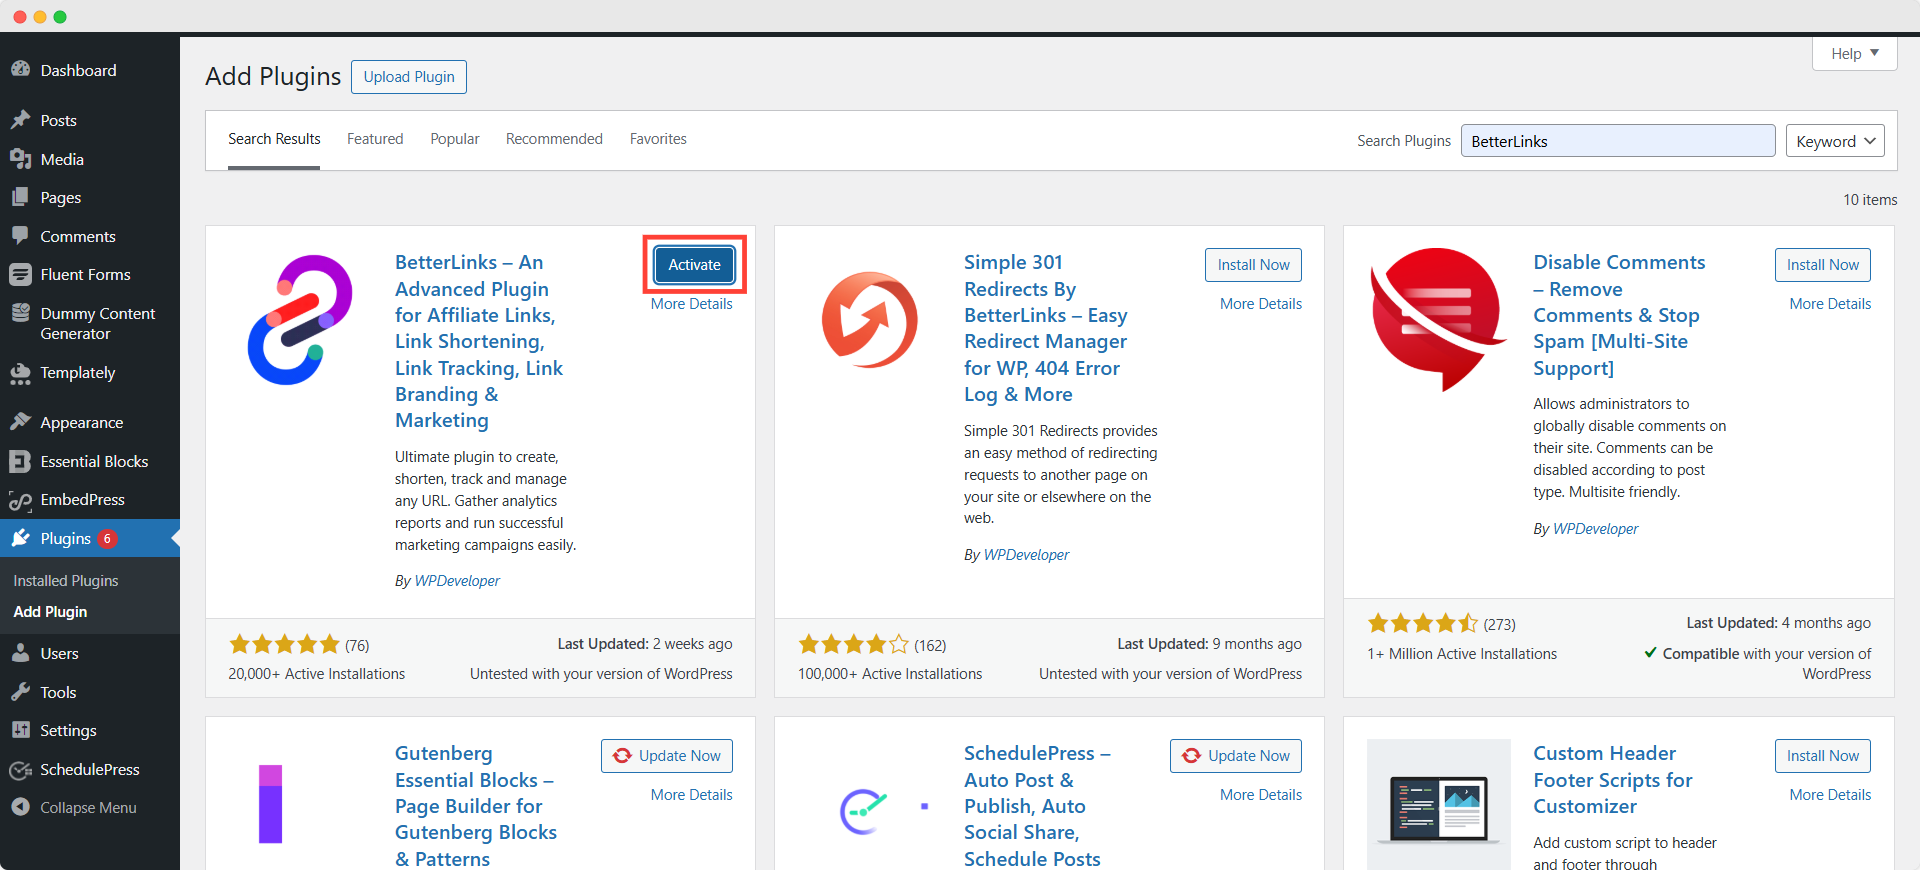The image size is (1920, 870).
Task: Click the Plugins plug icon
Action: tap(20, 538)
